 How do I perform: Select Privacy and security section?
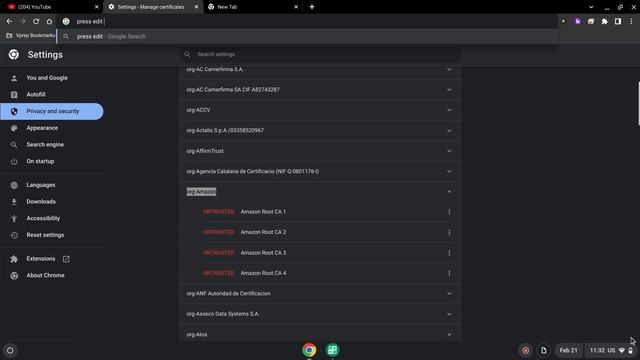pos(52,111)
